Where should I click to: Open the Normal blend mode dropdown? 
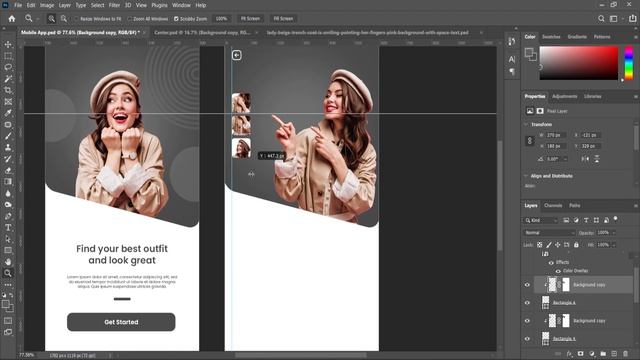coord(549,233)
